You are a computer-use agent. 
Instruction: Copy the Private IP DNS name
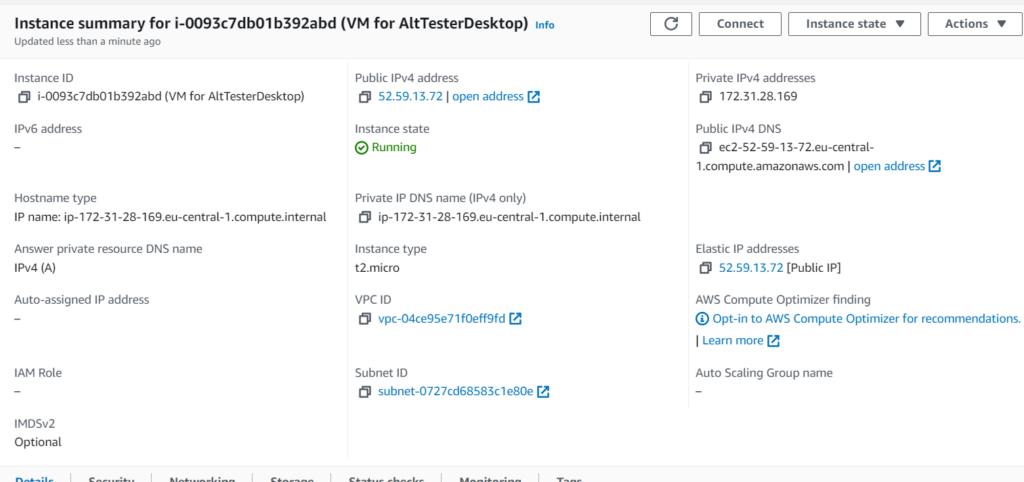(x=364, y=217)
